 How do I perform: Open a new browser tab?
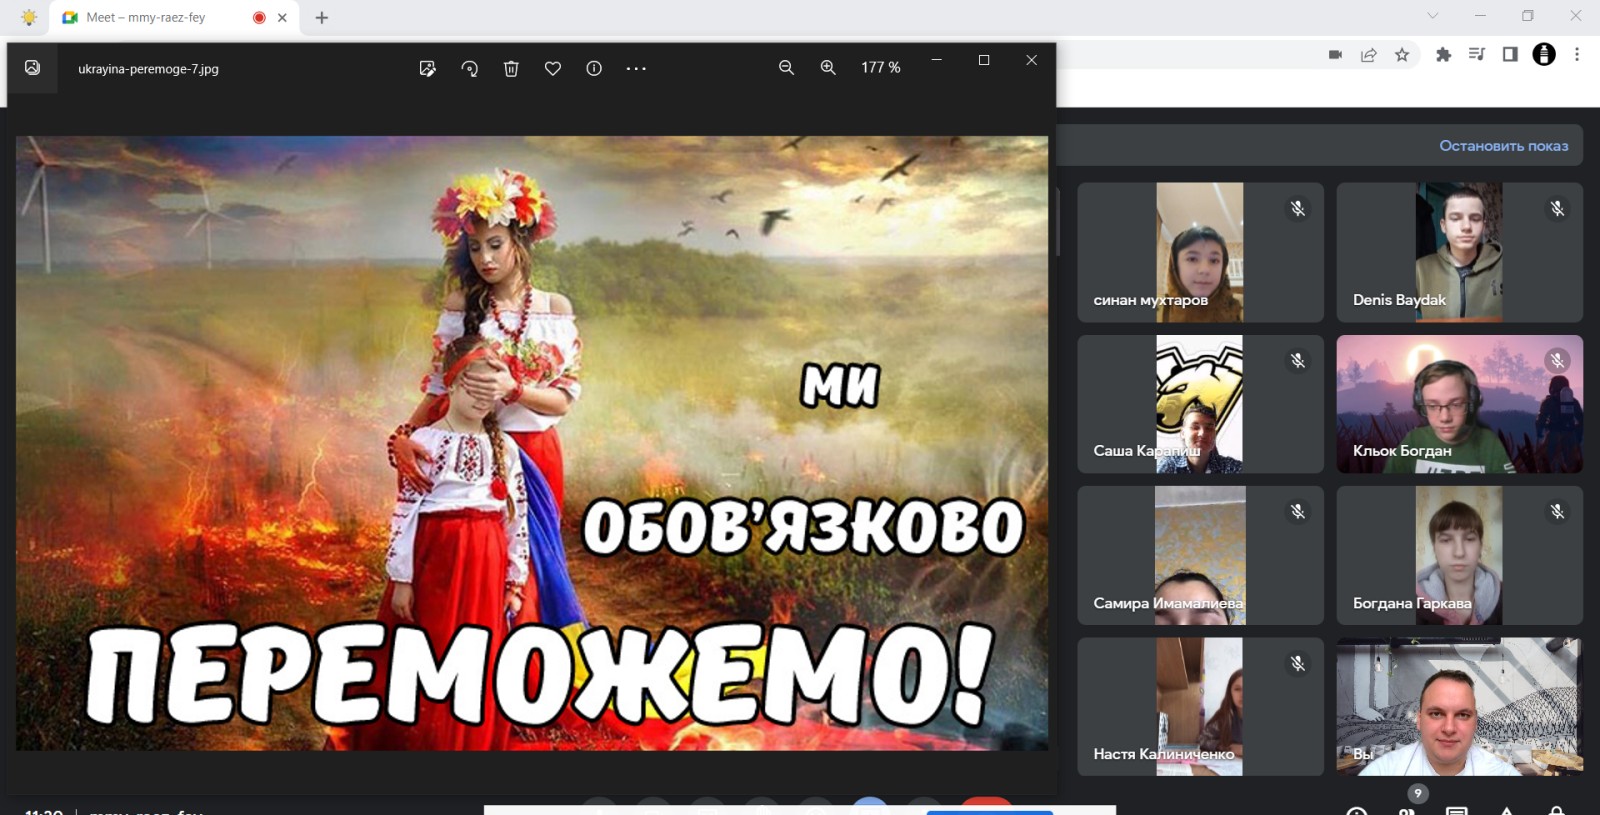point(322,17)
